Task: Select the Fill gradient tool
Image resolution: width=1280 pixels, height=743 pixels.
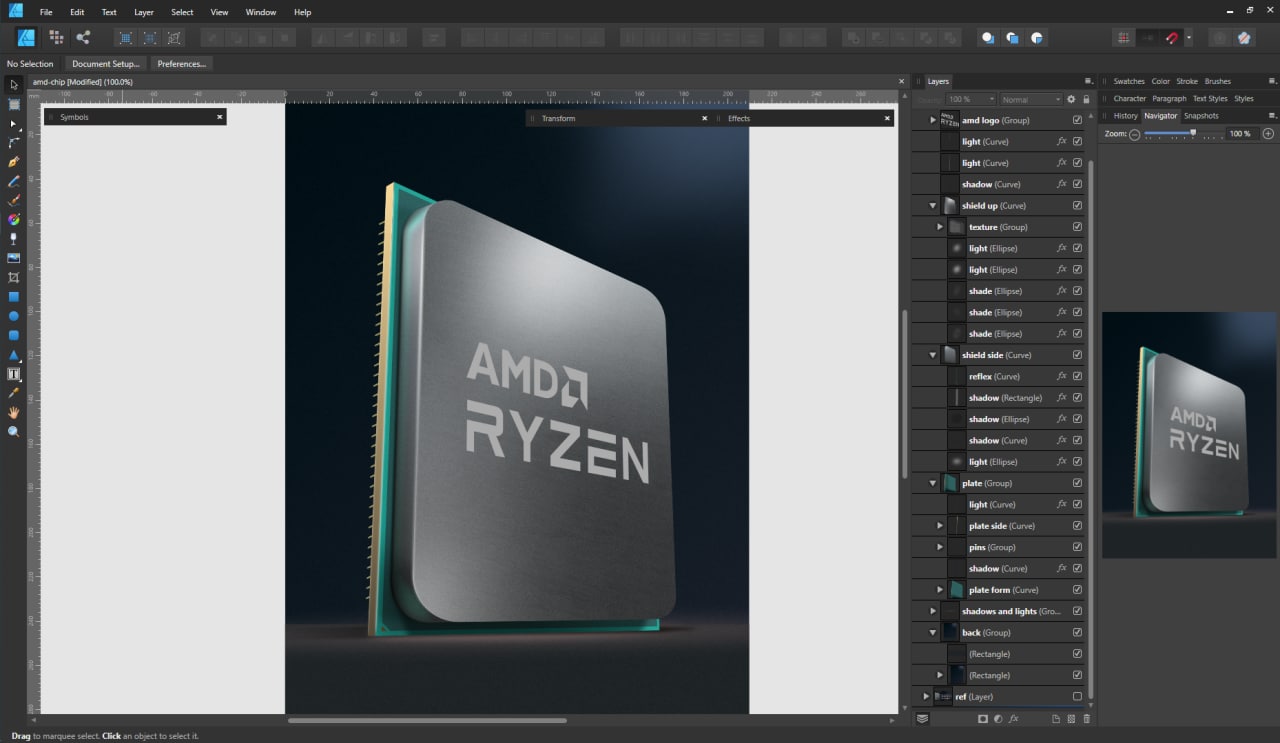Action: pos(14,220)
